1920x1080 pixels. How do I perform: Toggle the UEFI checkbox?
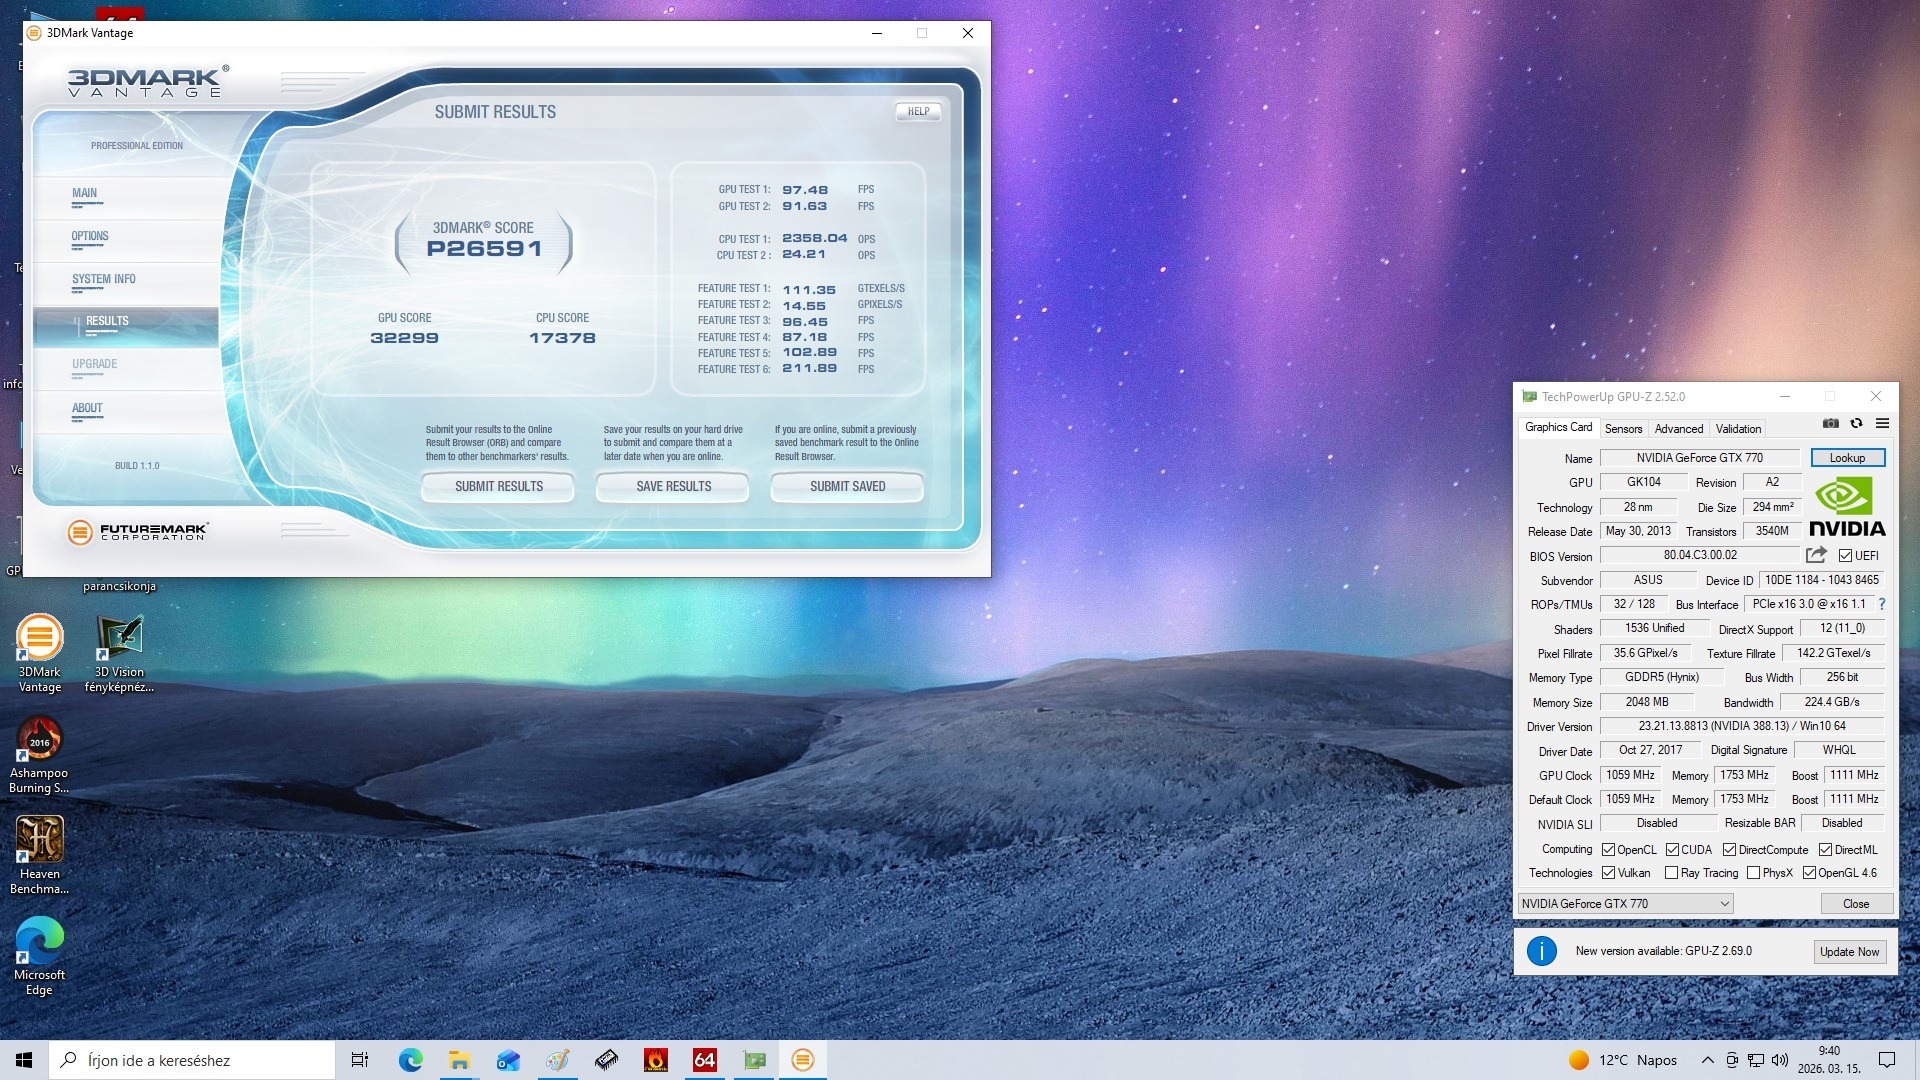(x=1845, y=556)
